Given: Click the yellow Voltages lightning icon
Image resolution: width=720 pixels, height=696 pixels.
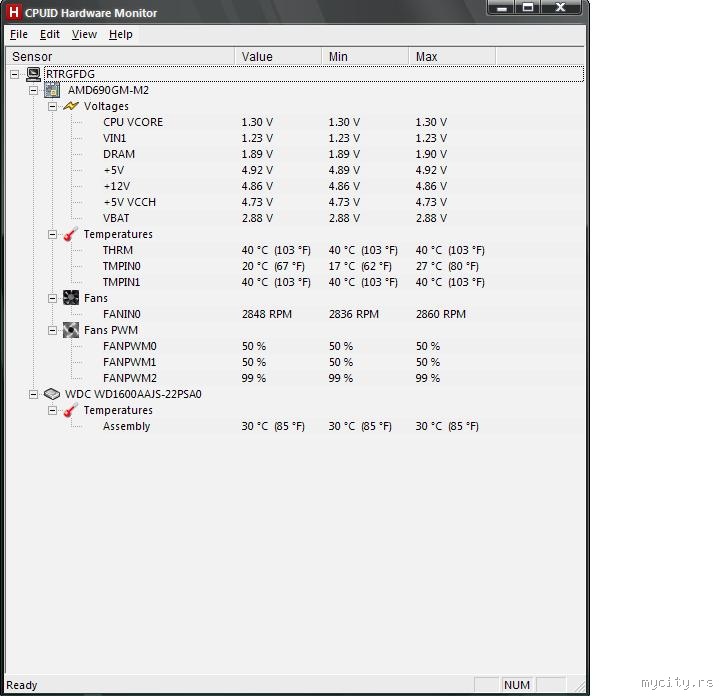Looking at the screenshot, I should [71, 106].
